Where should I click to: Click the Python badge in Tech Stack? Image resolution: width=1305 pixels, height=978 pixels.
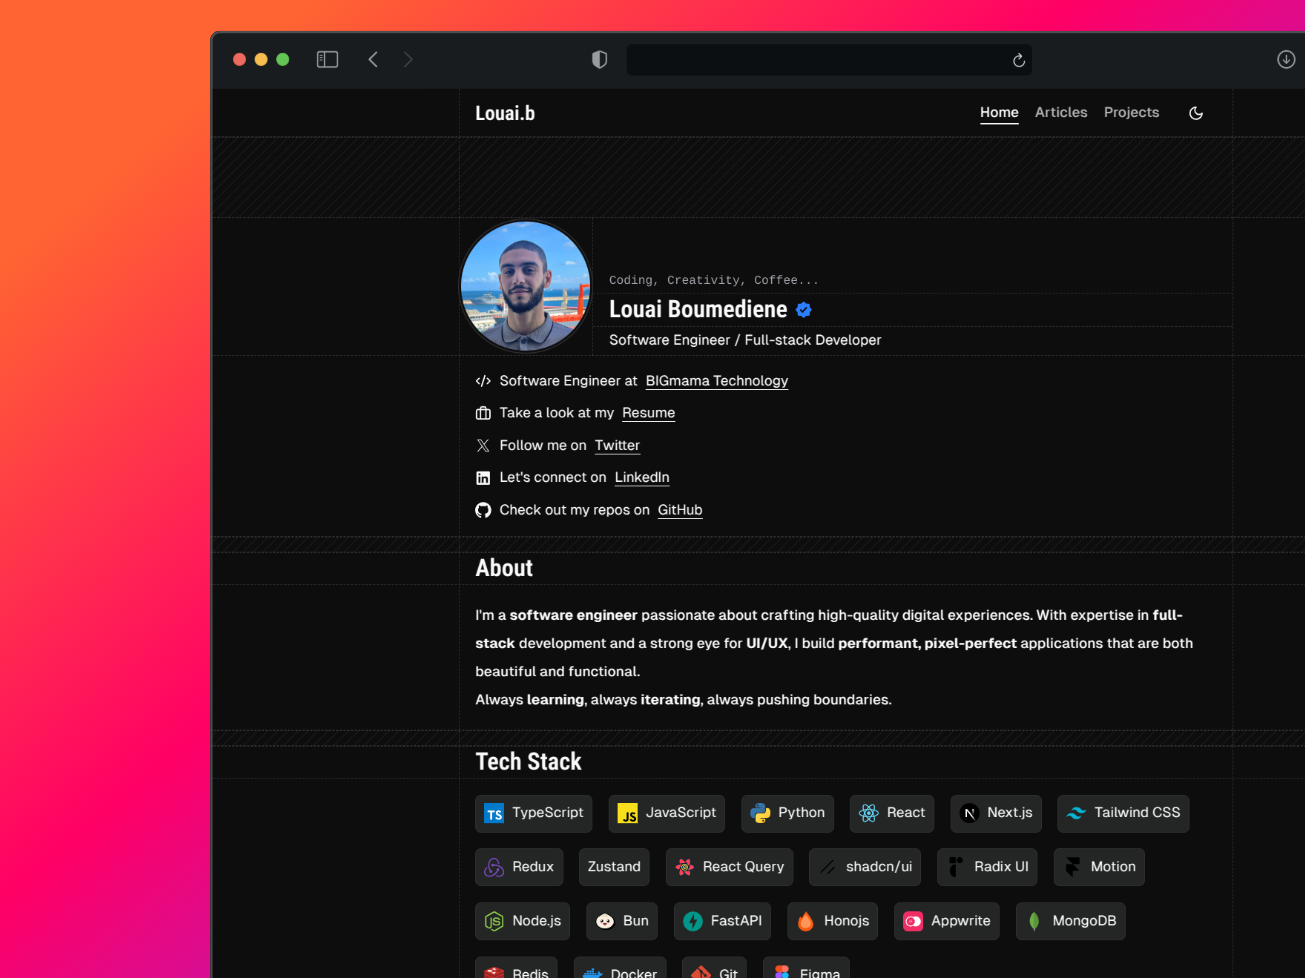point(787,813)
